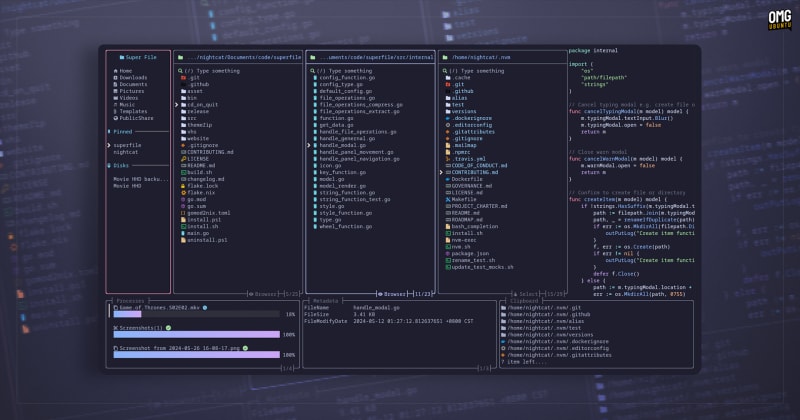Click the Home icon in the sidebar
The height and width of the screenshot is (420, 800).
tap(114, 71)
